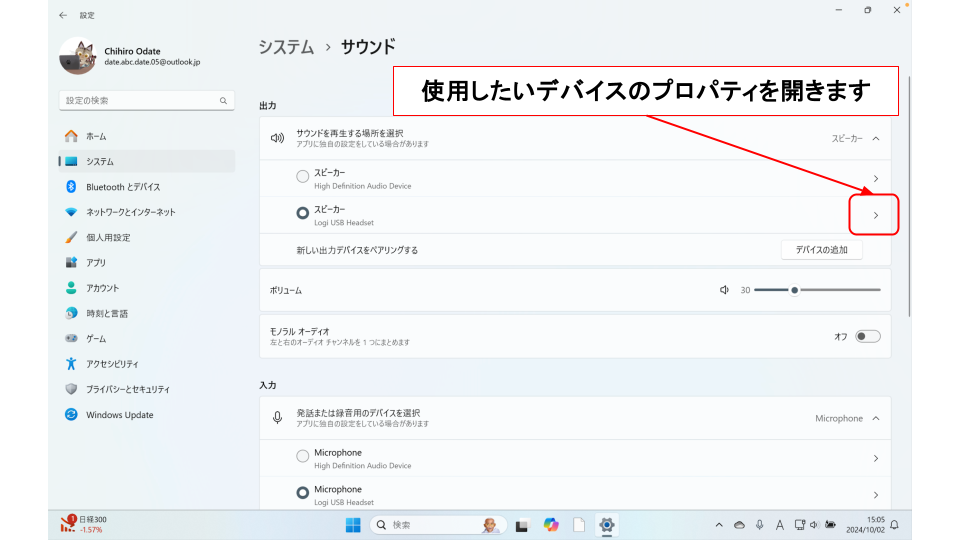Click the back arrow in settings header
This screenshot has width=960, height=540.
pos(64,15)
